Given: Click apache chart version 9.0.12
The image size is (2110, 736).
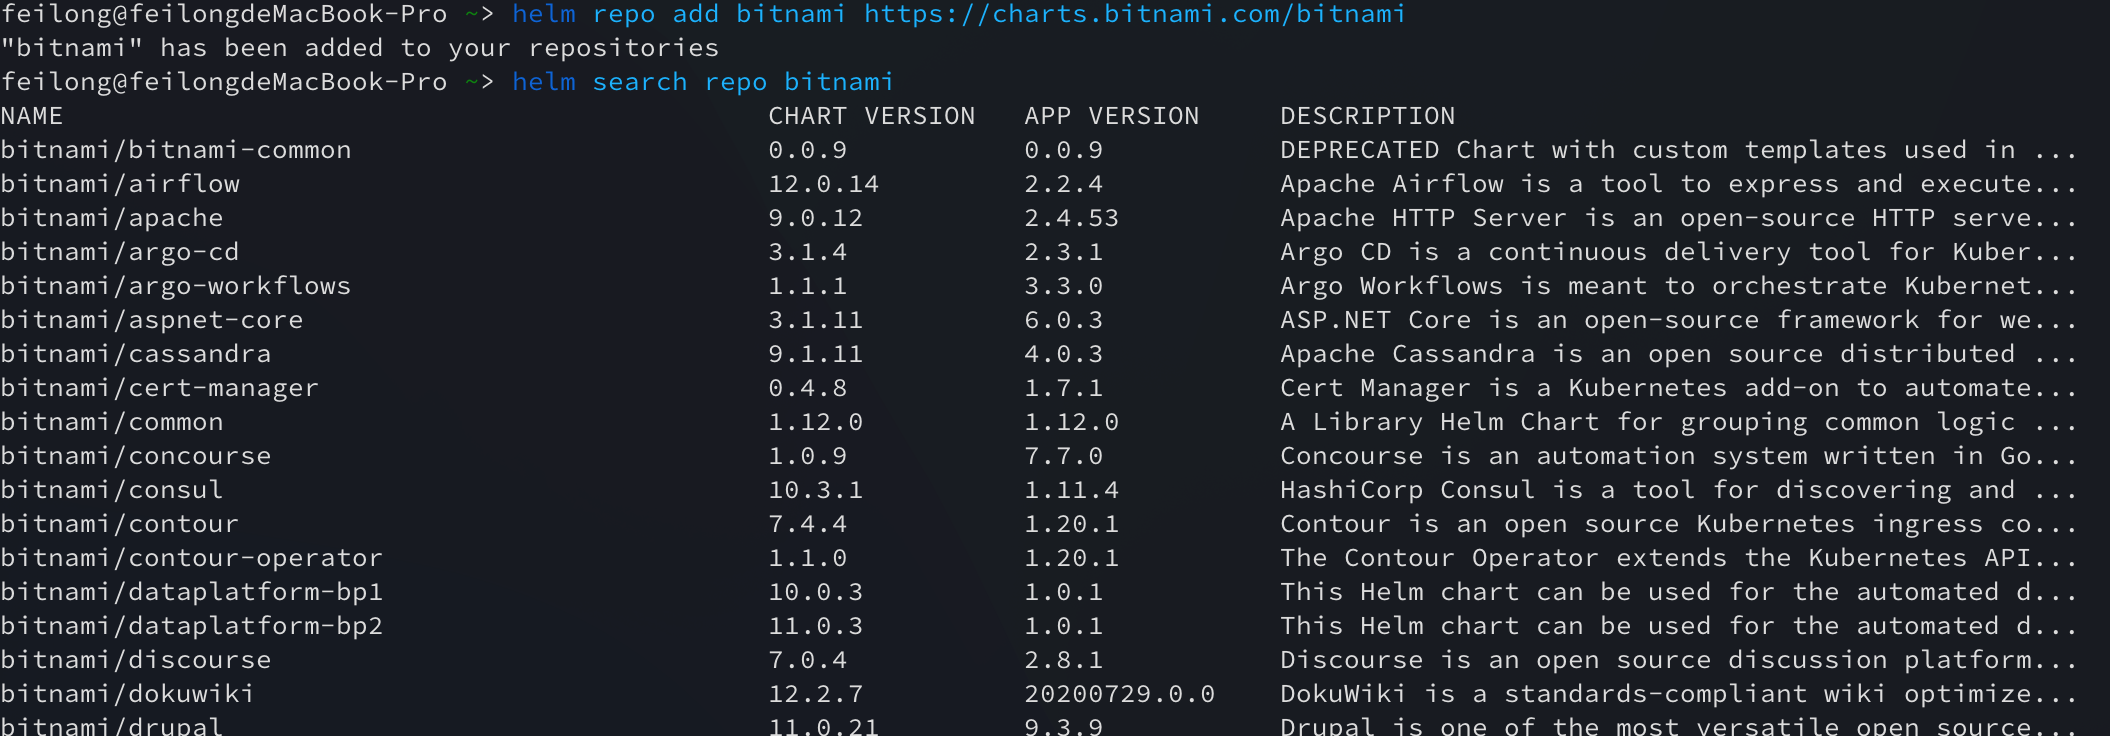Looking at the screenshot, I should (x=816, y=218).
